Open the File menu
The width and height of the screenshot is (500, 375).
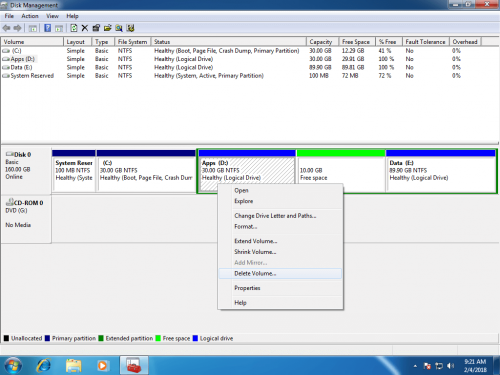[9, 16]
